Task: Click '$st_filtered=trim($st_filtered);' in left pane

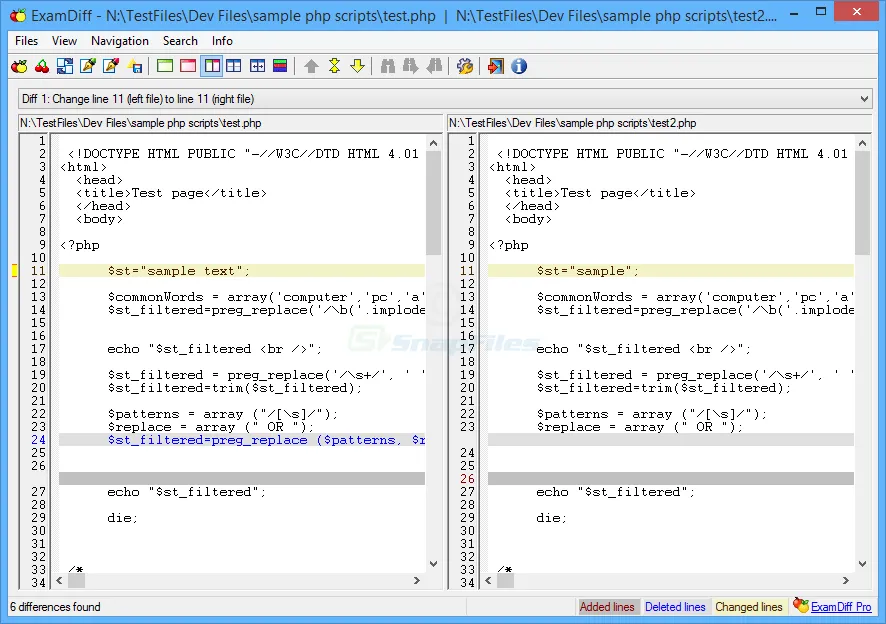Action: [235, 388]
